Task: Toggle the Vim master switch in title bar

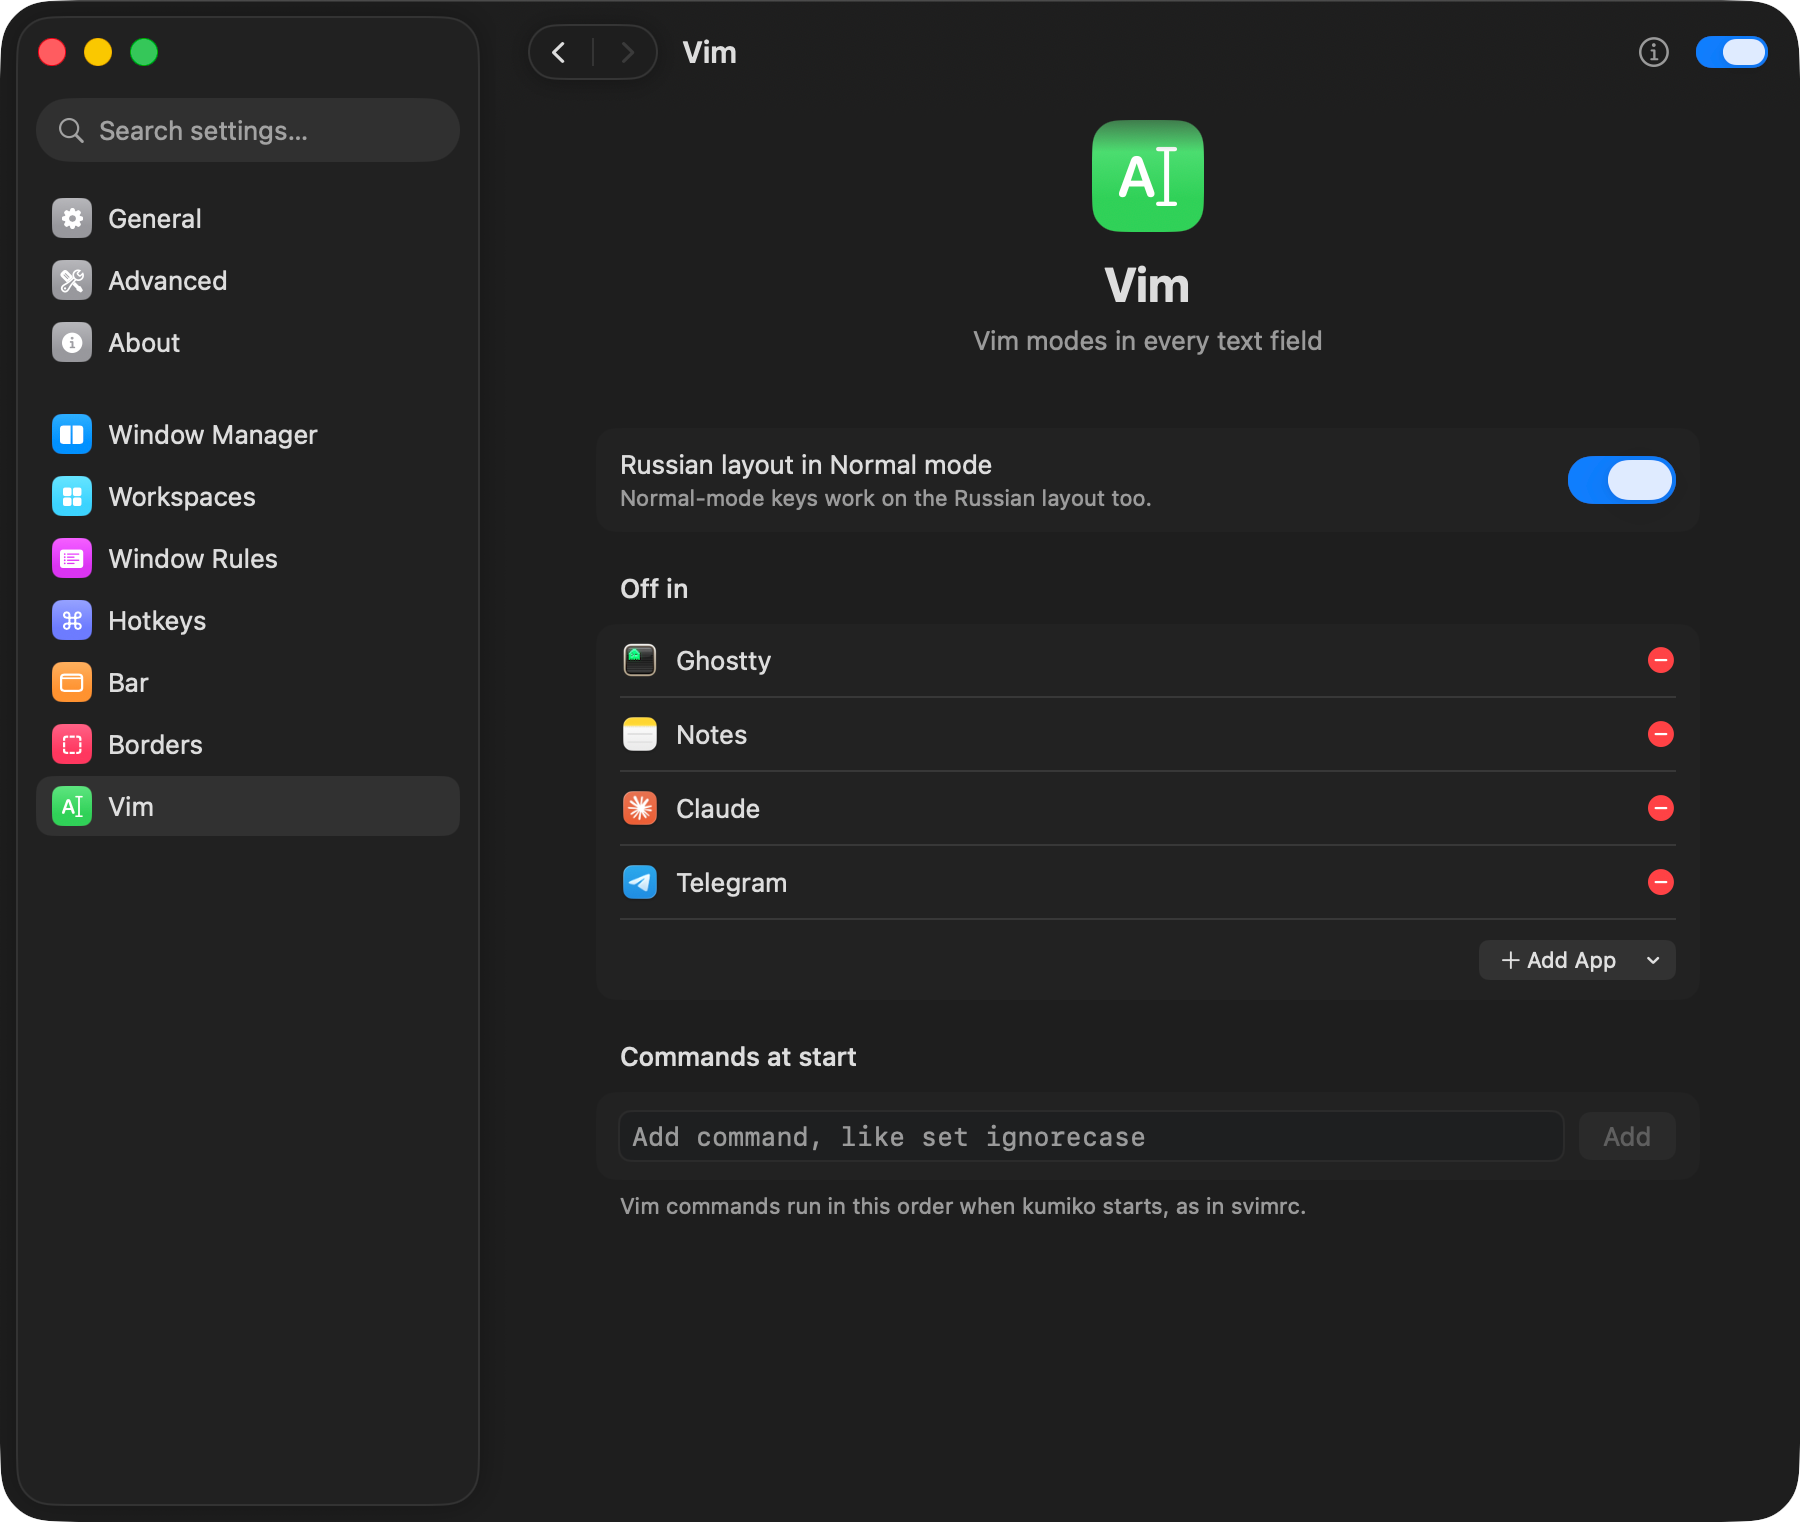Action: (1732, 52)
